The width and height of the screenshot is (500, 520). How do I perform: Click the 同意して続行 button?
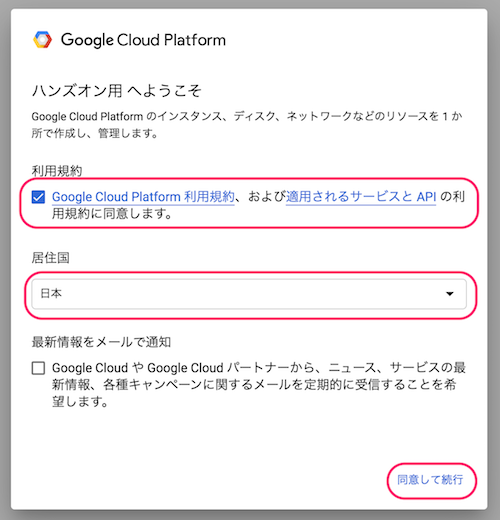(430, 480)
